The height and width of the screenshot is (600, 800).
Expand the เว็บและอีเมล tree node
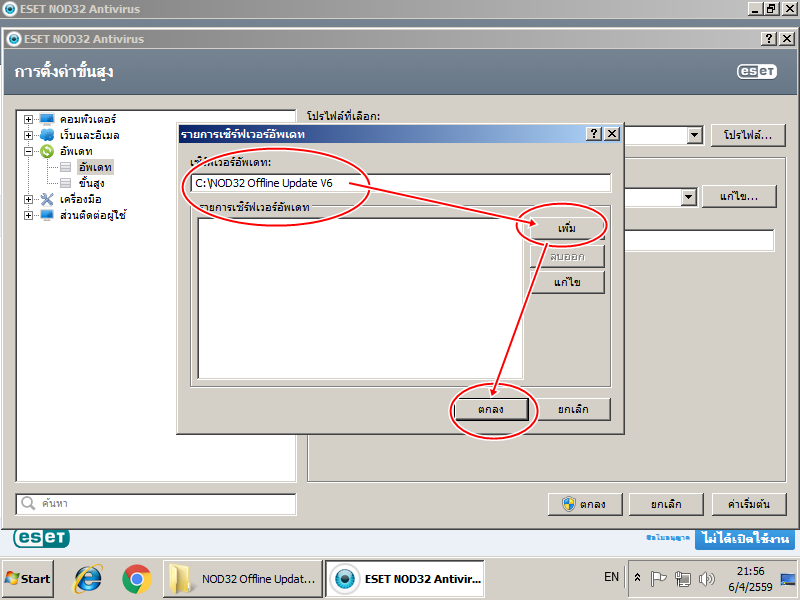(x=29, y=135)
